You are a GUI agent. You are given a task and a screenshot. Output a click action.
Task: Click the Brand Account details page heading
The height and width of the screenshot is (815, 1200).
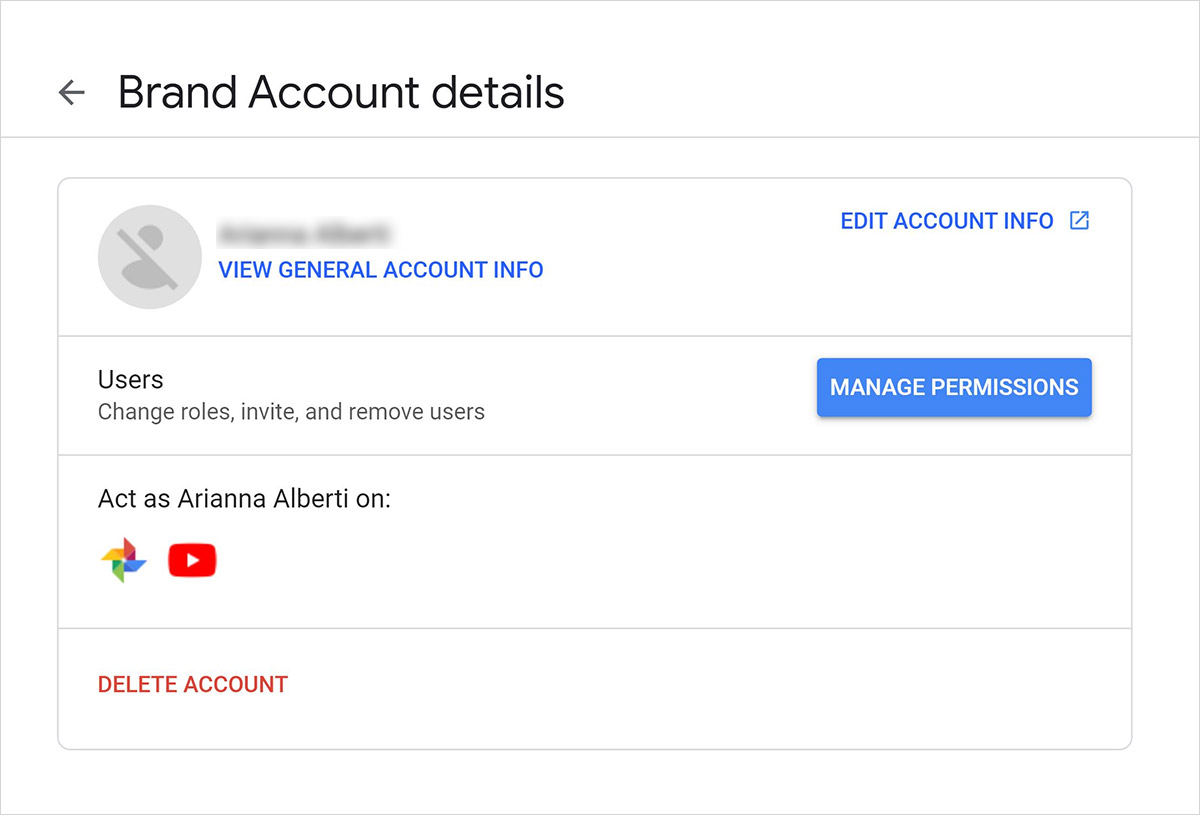click(x=341, y=93)
